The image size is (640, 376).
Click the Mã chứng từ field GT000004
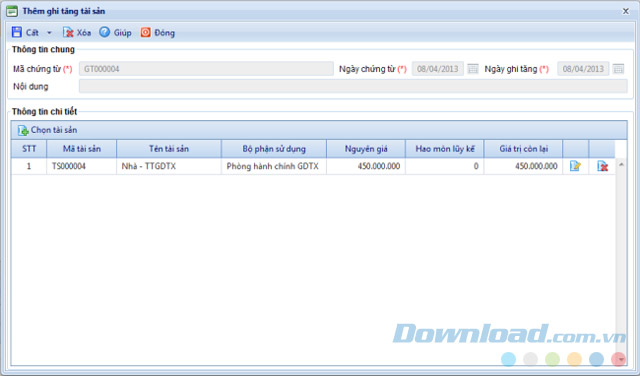pos(206,69)
